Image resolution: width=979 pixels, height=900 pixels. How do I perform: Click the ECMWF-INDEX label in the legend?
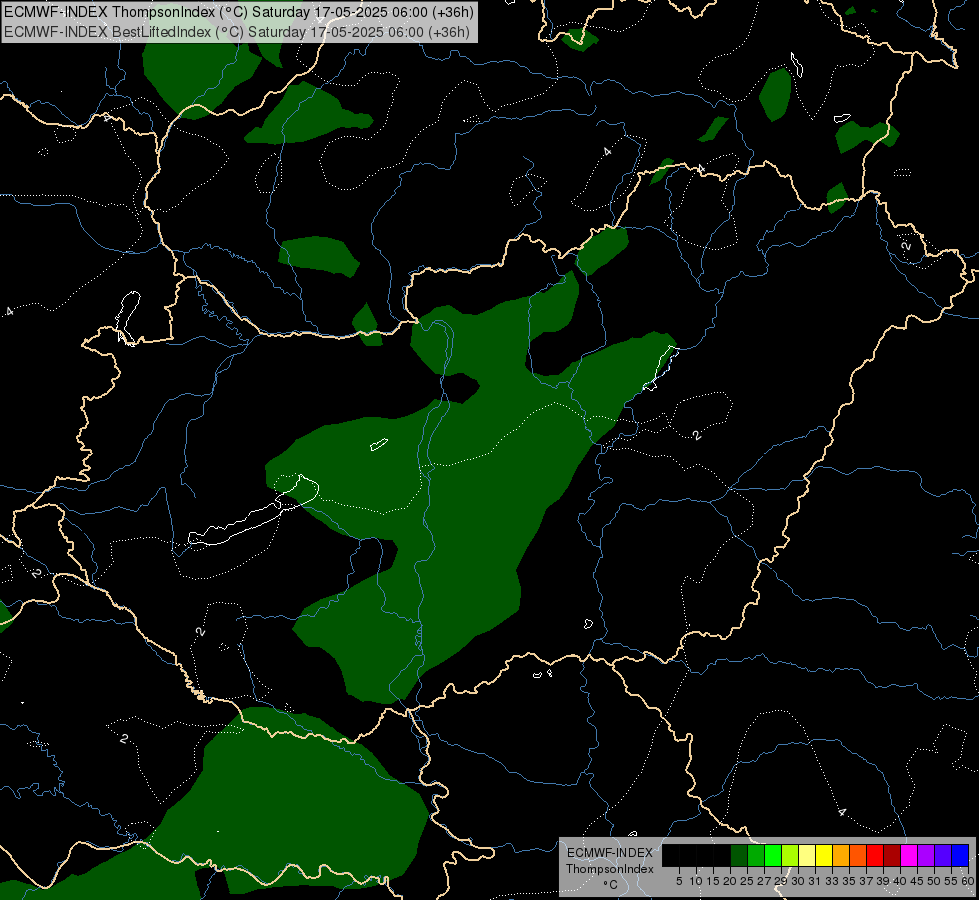(x=610, y=853)
